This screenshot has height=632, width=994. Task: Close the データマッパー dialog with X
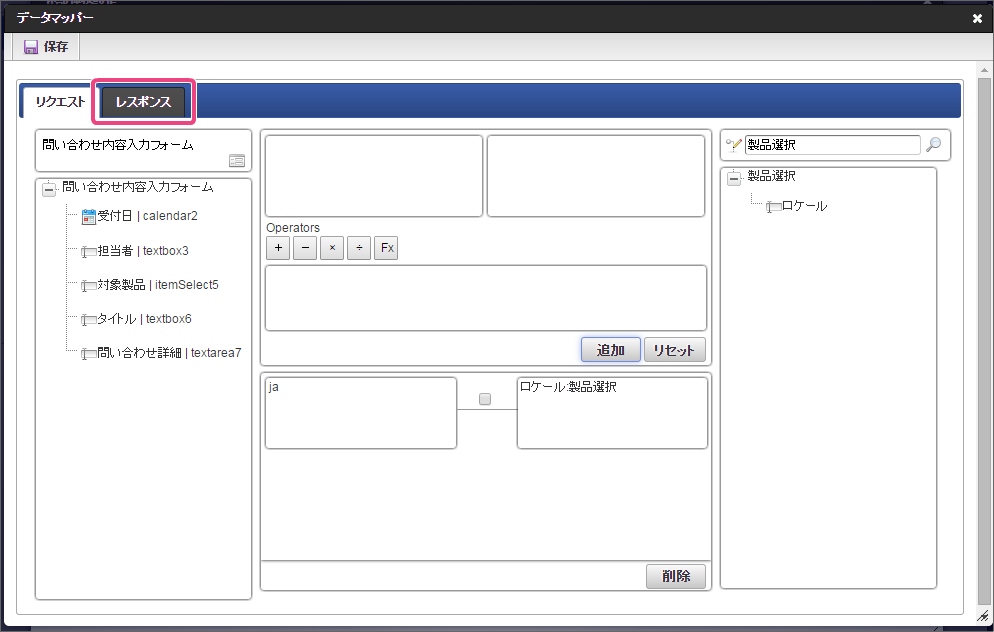(977, 18)
